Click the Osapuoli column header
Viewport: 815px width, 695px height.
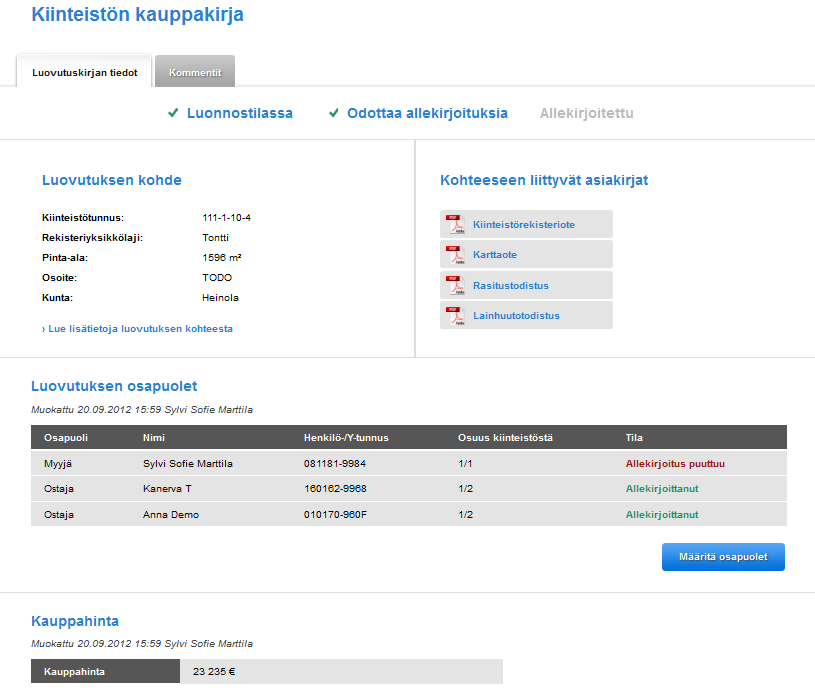[x=65, y=438]
